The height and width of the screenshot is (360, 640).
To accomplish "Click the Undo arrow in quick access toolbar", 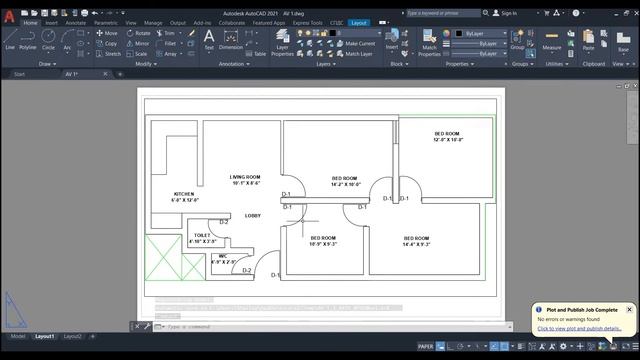I will [95, 13].
